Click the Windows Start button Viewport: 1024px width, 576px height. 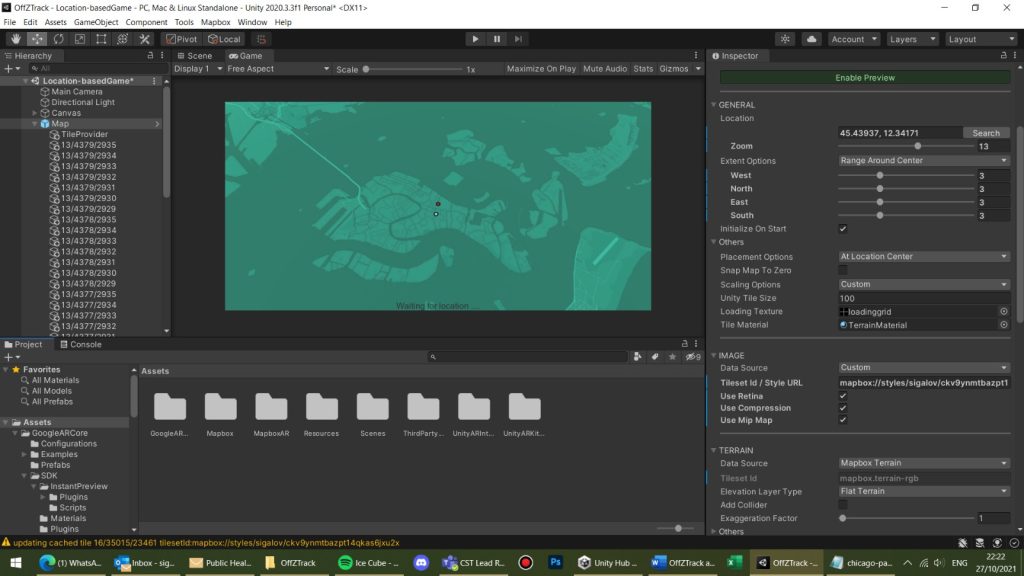pyautogui.click(x=16, y=562)
